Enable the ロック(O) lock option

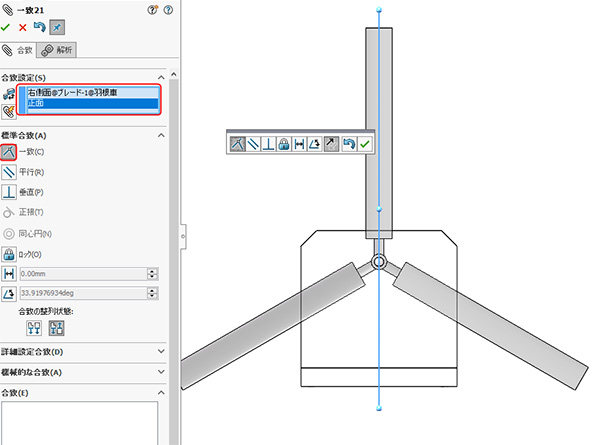(x=9, y=254)
